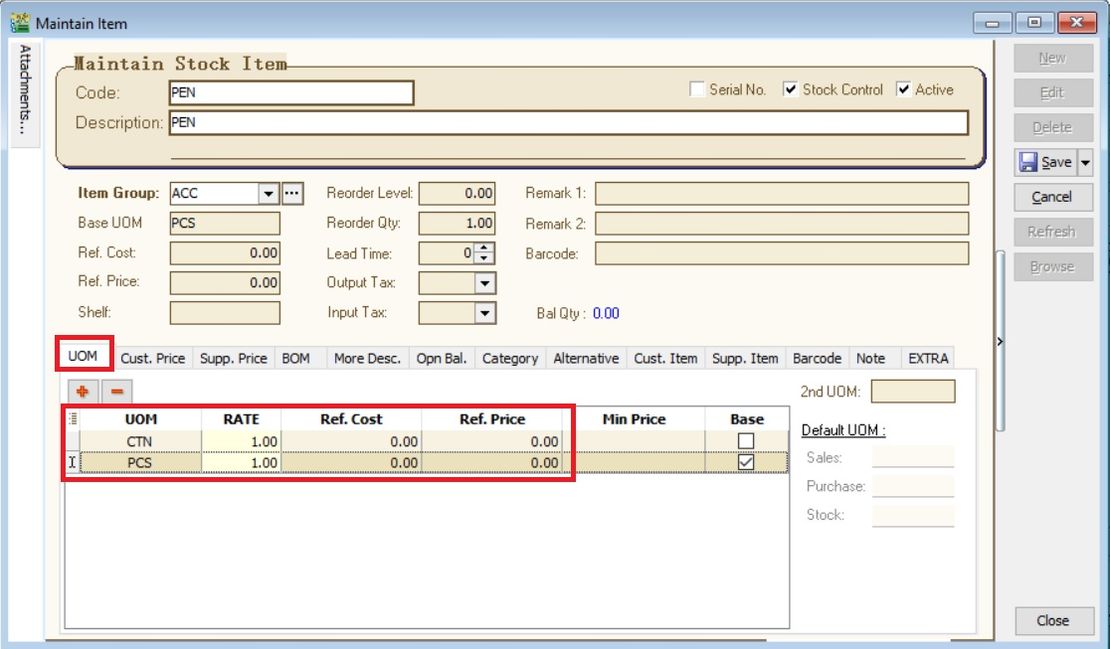
Task: Click the grid row indicator in UOM header
Action: (71, 420)
